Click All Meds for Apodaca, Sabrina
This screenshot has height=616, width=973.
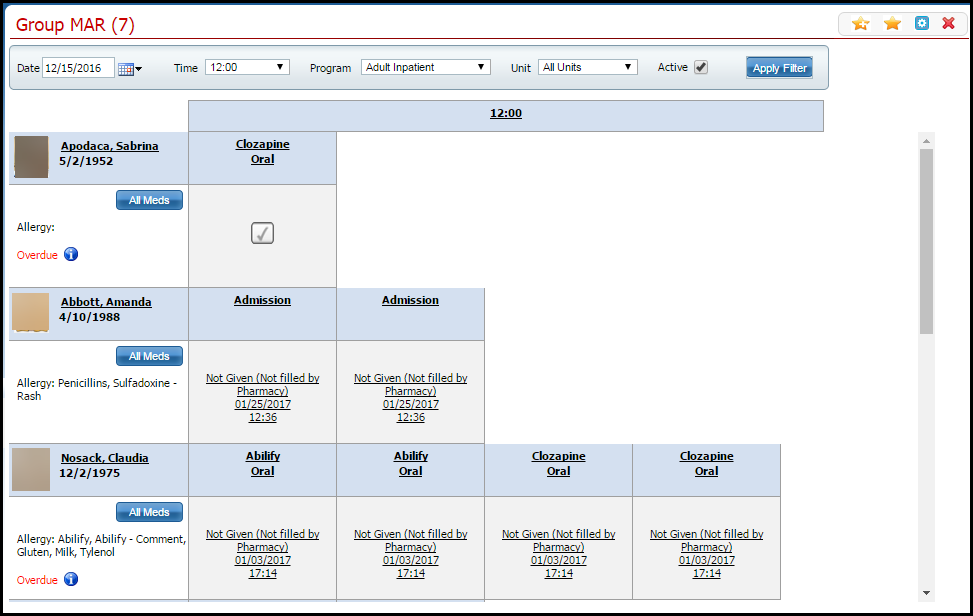point(148,199)
